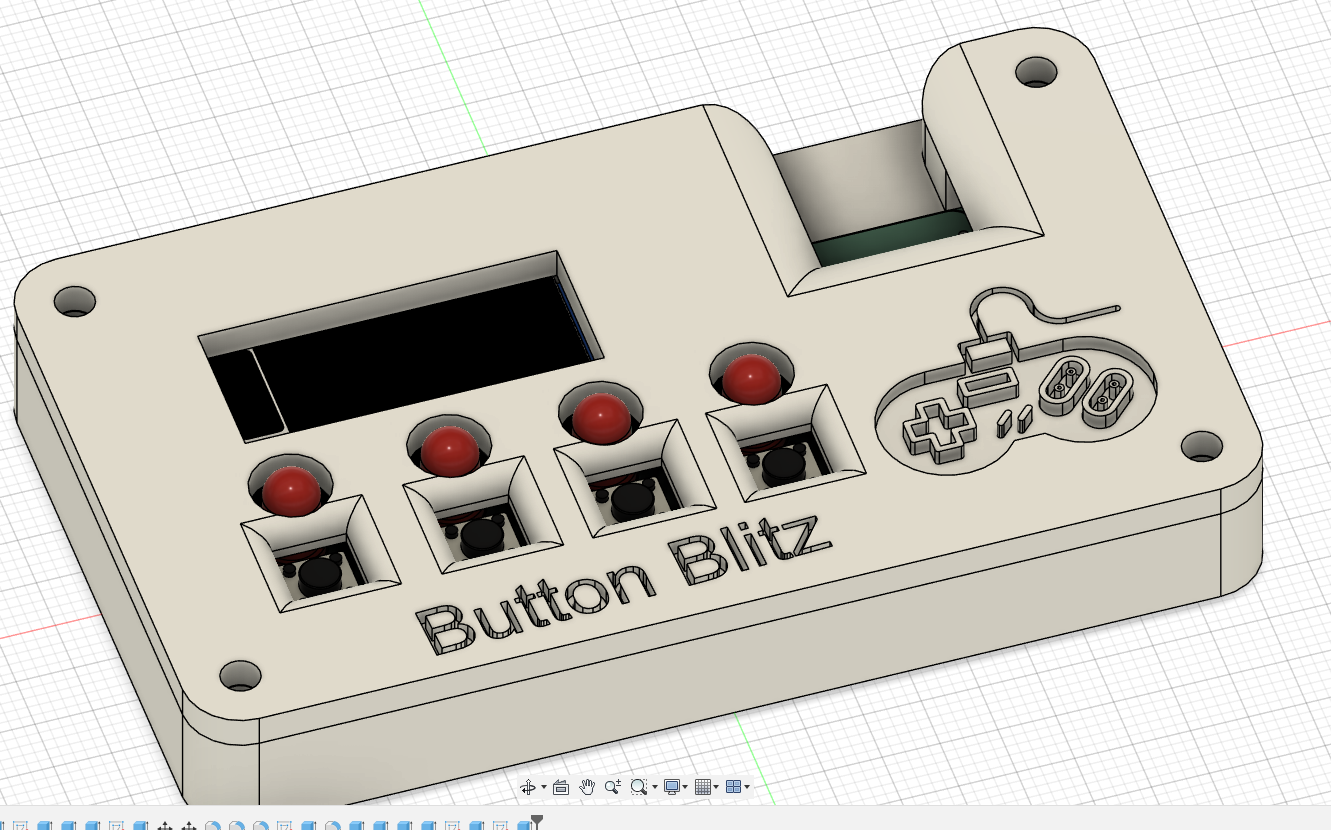Expand the Orbit type dropdown arrow

(543, 788)
